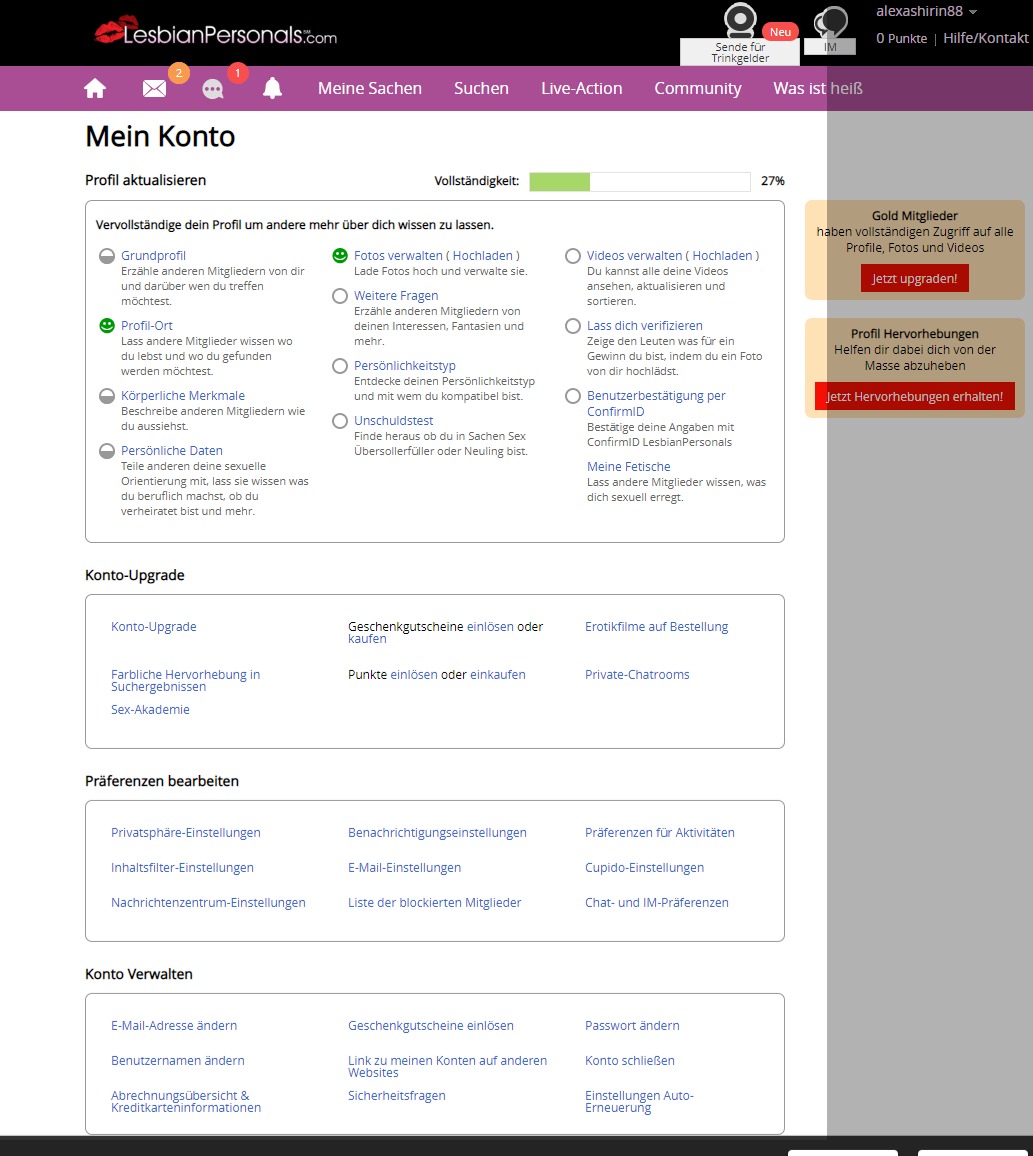Open the notifications bell icon

pyautogui.click(x=272, y=88)
